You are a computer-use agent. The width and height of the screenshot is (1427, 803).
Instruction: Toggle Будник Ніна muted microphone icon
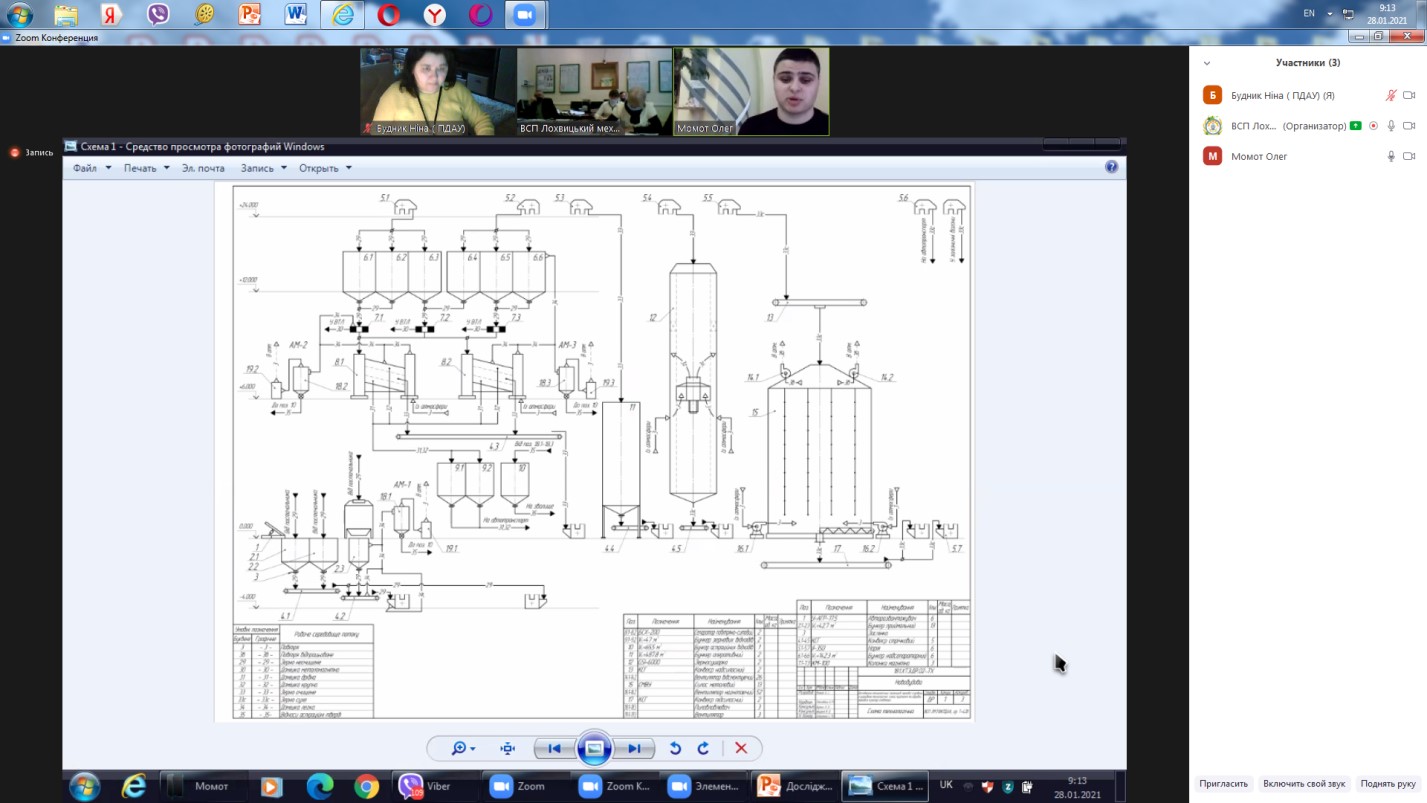pyautogui.click(x=1390, y=95)
